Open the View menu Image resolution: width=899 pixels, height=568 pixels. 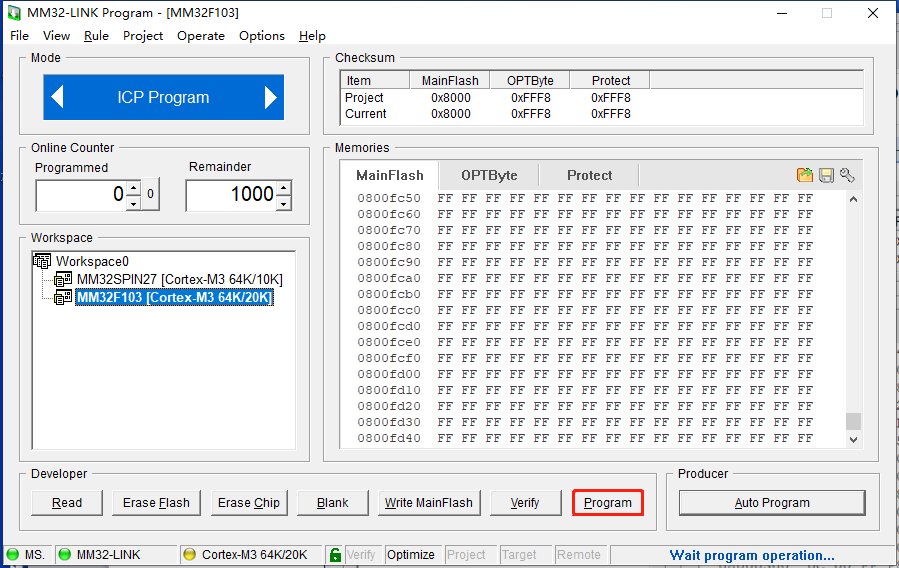pyautogui.click(x=56, y=36)
